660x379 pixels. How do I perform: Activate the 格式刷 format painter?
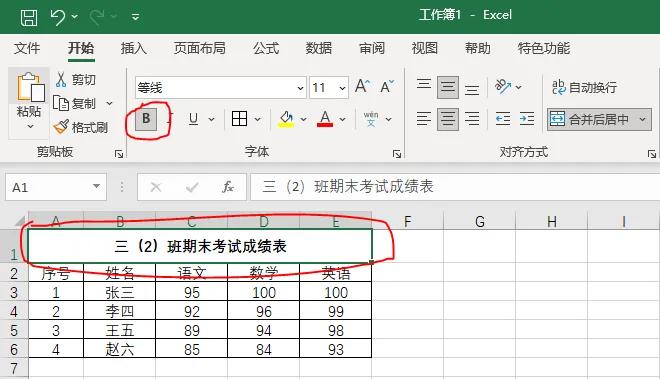(x=80, y=127)
